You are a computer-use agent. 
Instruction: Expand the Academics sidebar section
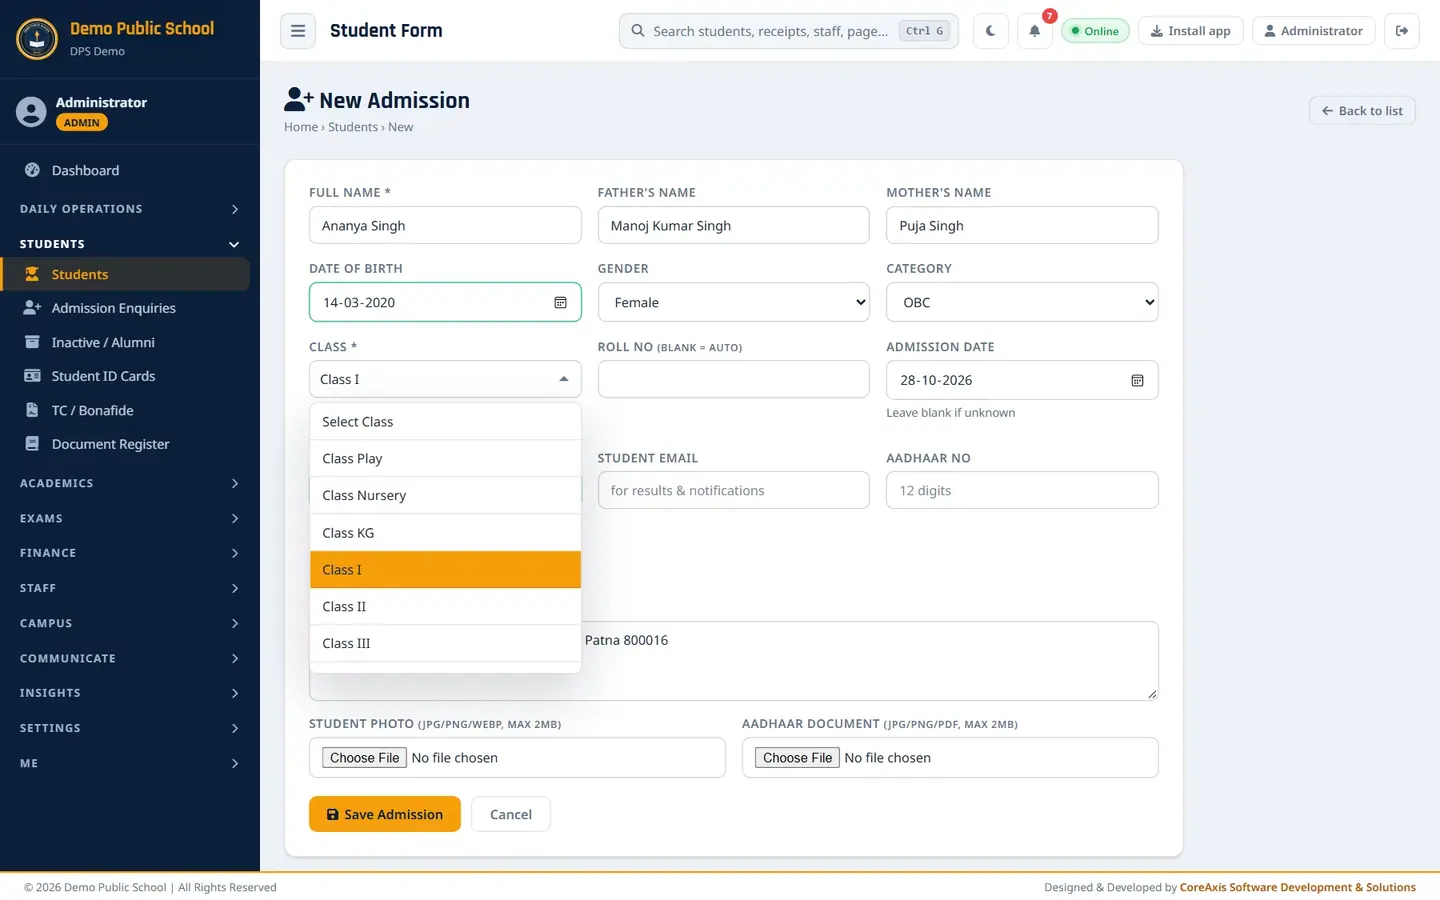(130, 483)
